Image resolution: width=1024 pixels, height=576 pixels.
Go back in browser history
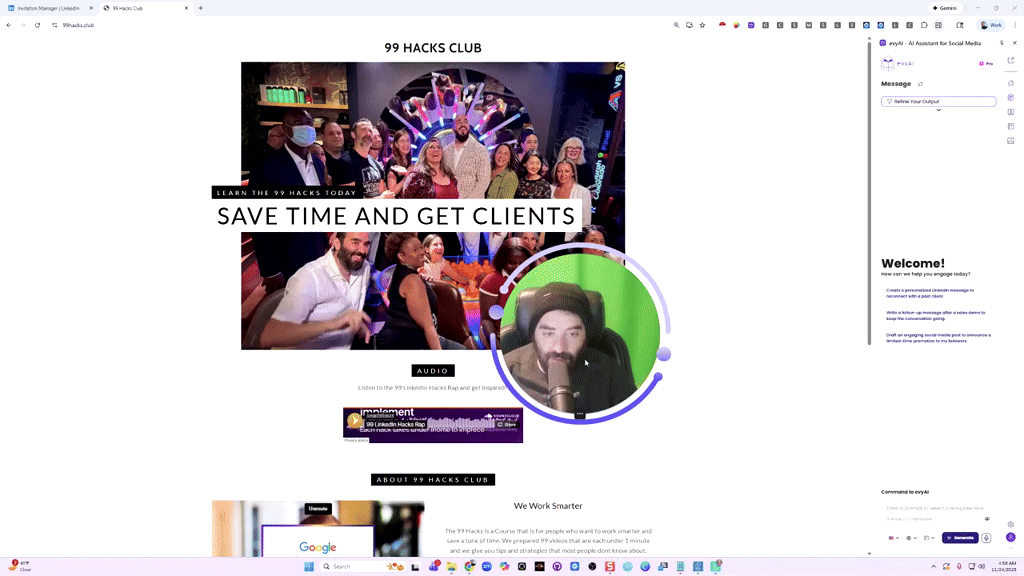(x=9, y=25)
